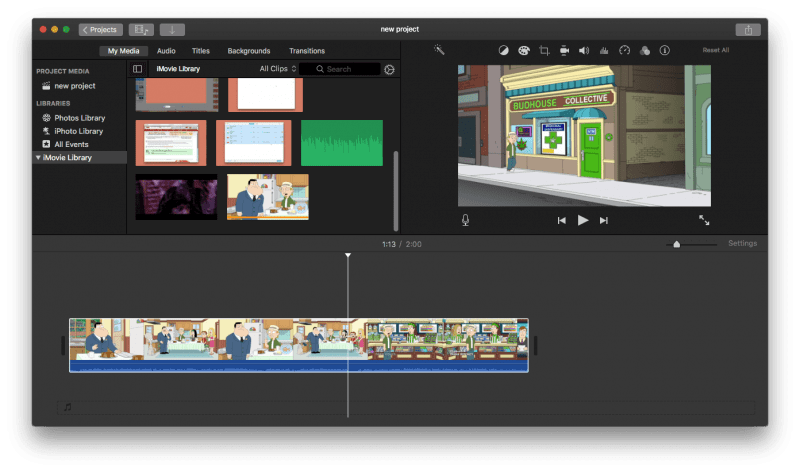This screenshot has width=800, height=472.
Task: Switch to the Transitions tab
Action: point(307,51)
